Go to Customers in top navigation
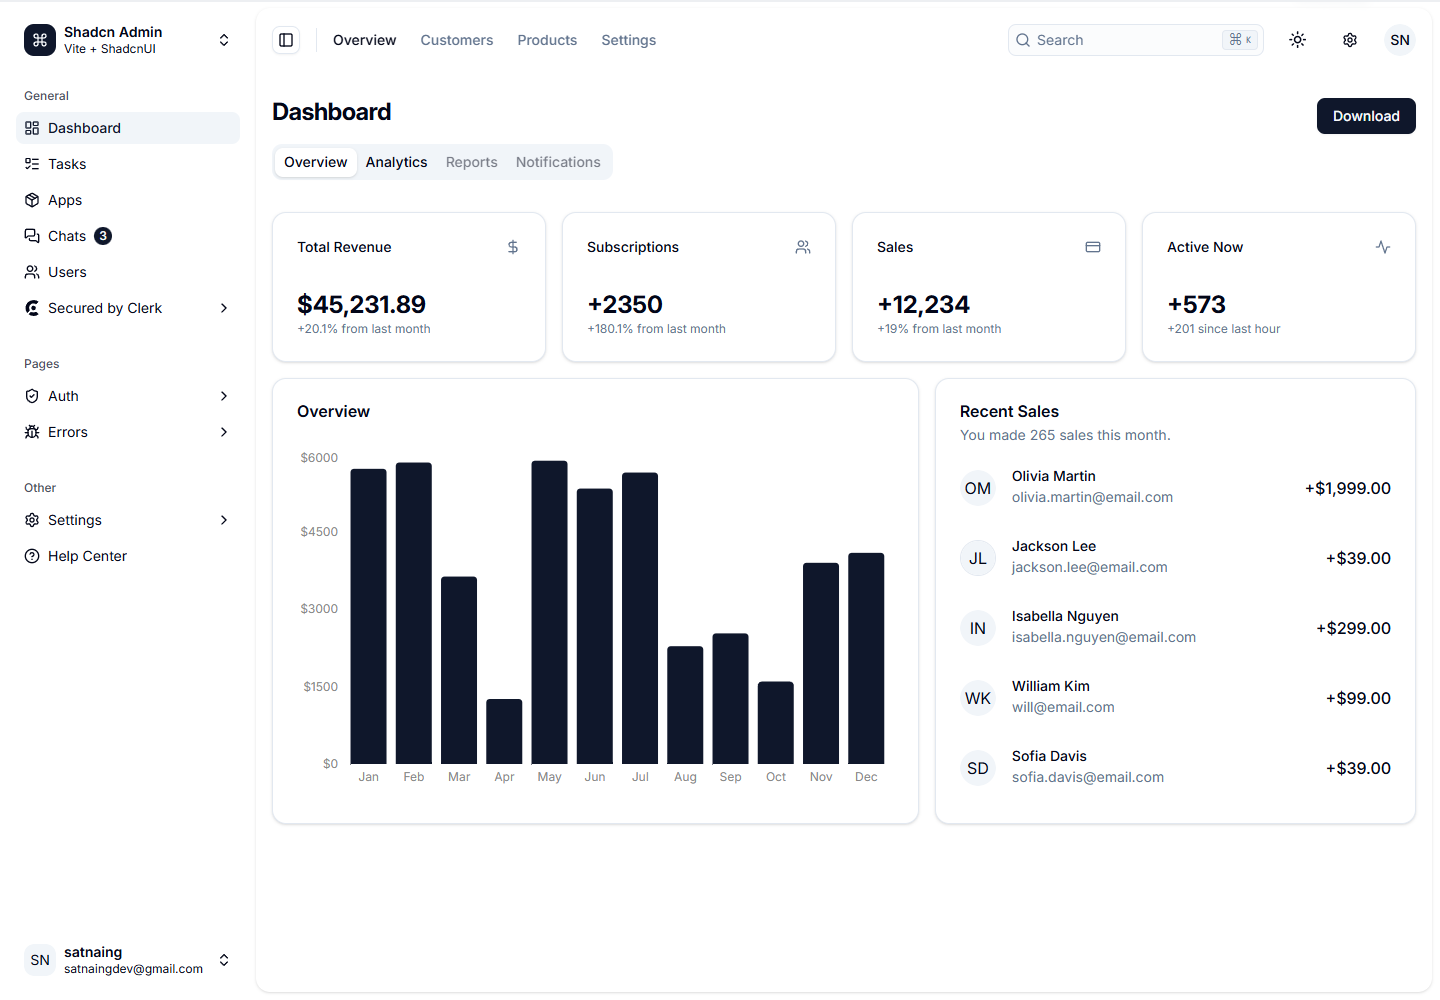 pyautogui.click(x=457, y=40)
